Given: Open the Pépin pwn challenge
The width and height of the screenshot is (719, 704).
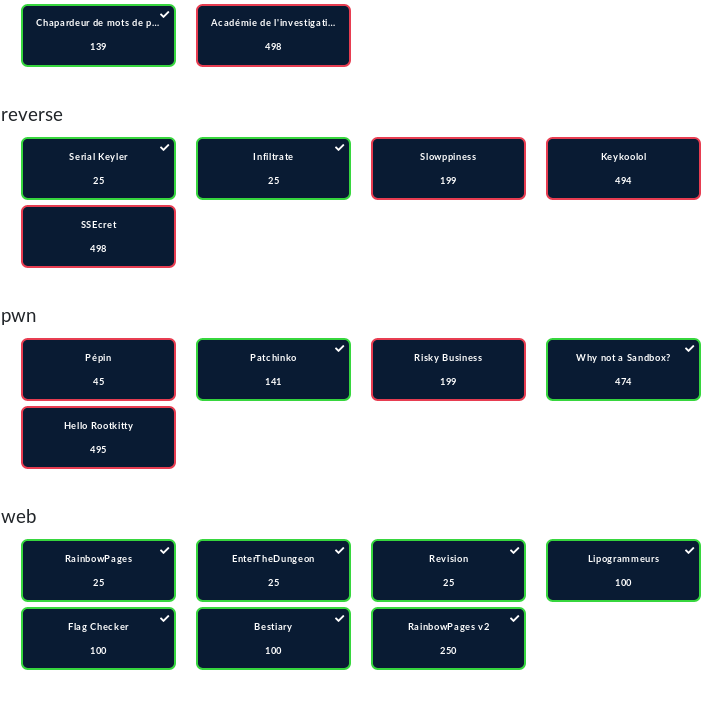Looking at the screenshot, I should 98,369.
